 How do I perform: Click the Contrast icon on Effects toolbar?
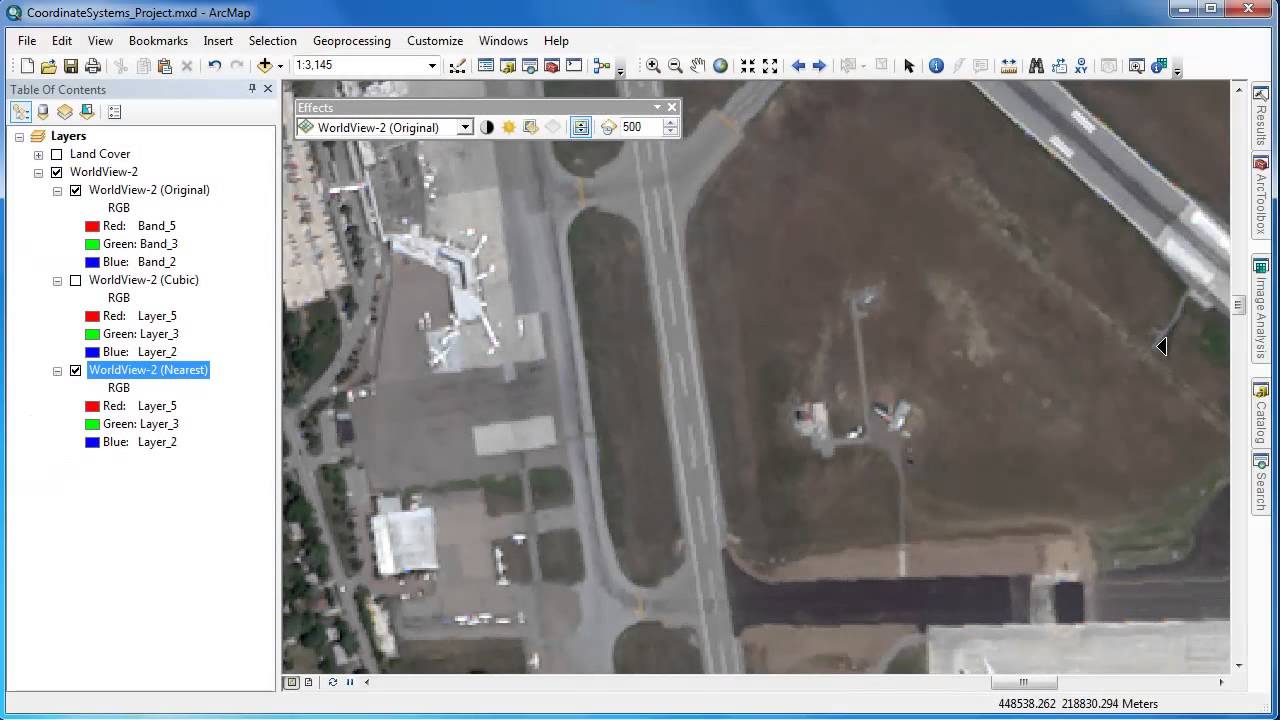pos(487,127)
